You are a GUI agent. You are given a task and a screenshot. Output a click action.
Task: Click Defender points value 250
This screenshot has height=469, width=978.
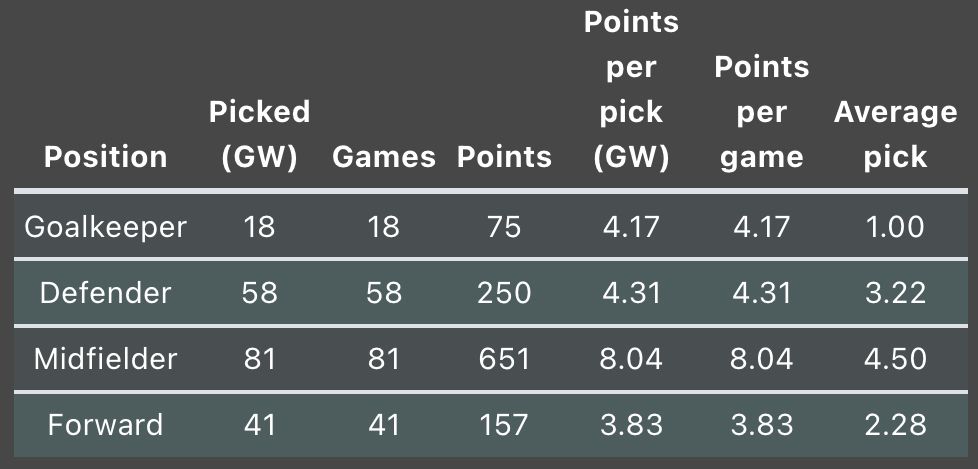504,293
